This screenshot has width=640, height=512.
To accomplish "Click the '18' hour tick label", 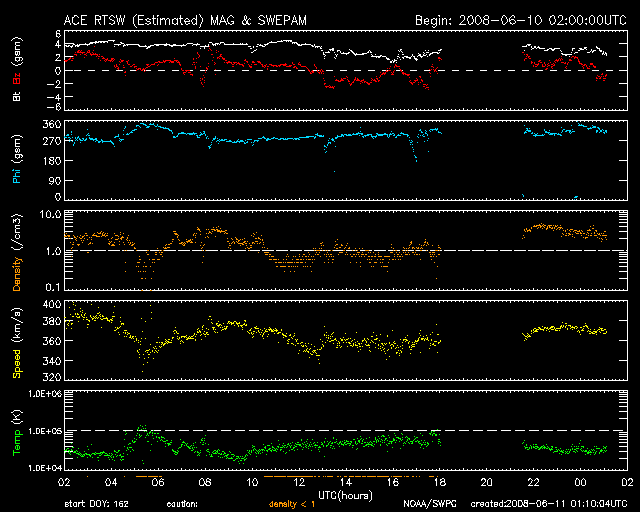I will (x=440, y=483).
